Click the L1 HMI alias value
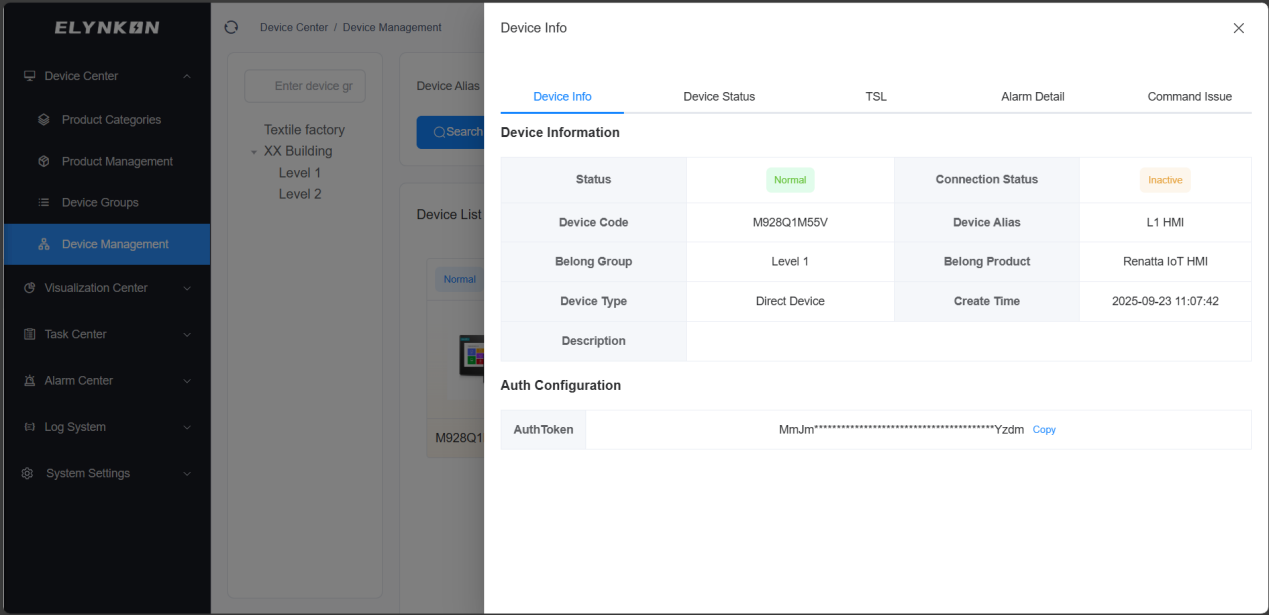Viewport: 1269px width, 615px height. point(1165,222)
